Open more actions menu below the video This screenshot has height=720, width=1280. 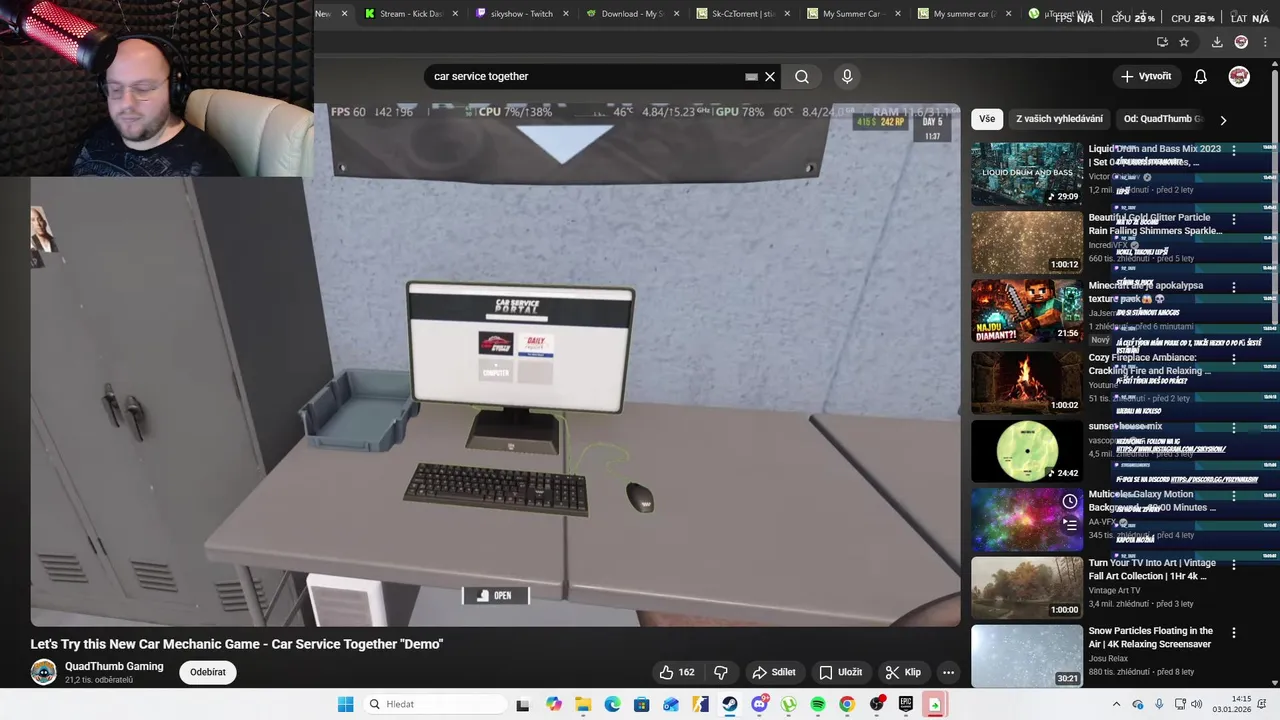(x=948, y=672)
